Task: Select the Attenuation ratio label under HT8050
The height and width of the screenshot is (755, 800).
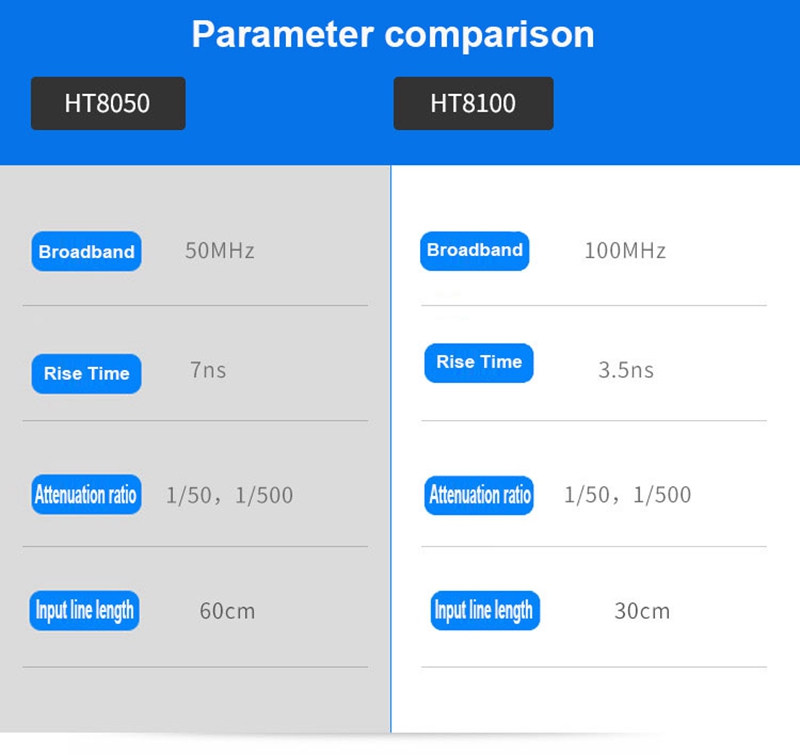Action: pyautogui.click(x=86, y=494)
